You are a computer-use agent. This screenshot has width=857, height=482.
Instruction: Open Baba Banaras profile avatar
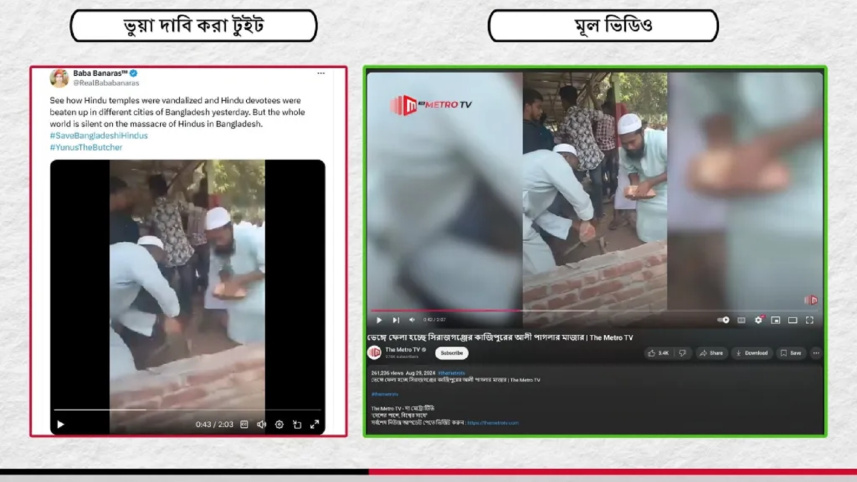click(x=59, y=78)
